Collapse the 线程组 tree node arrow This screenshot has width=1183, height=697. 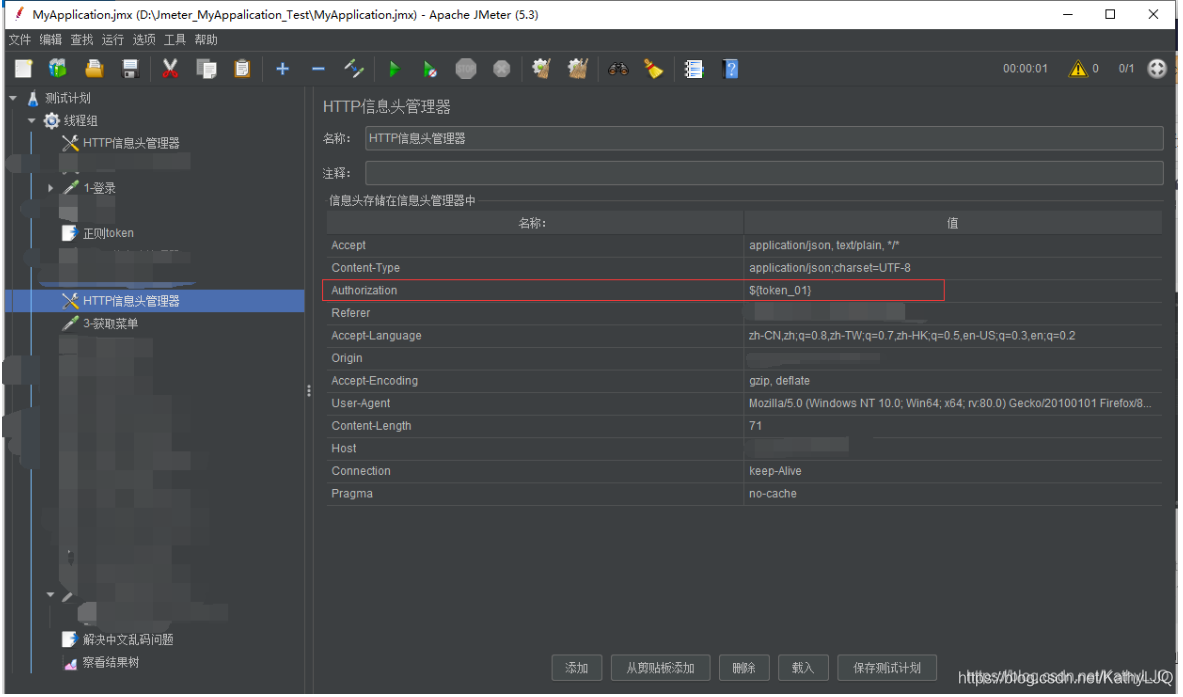[32, 121]
